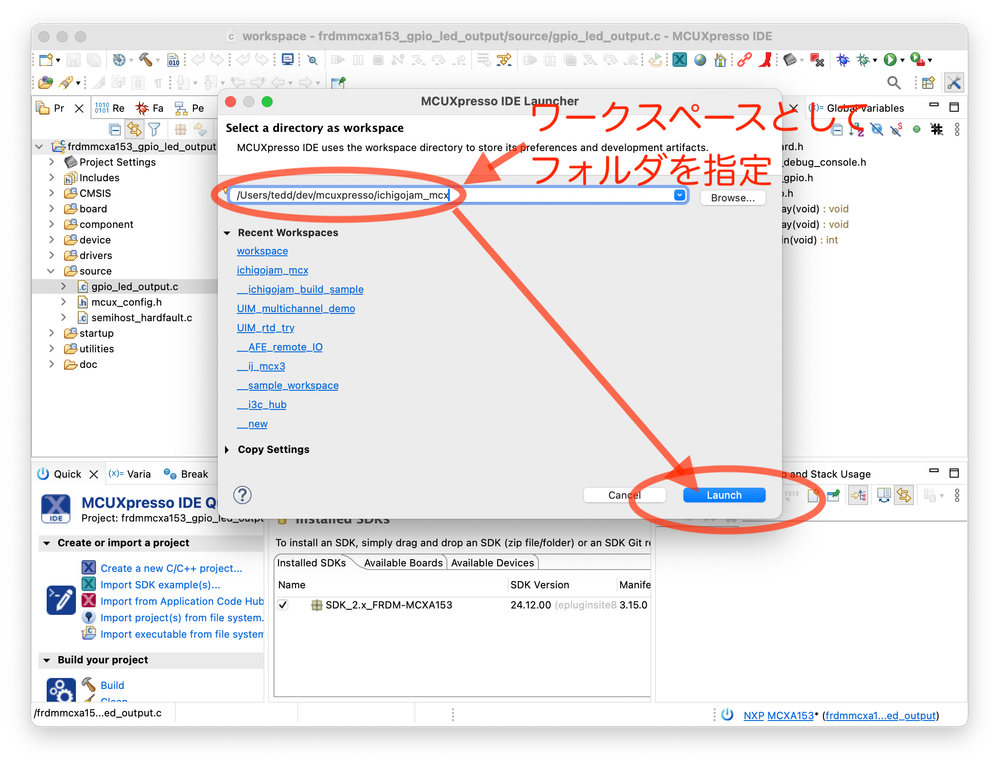Toggle the SDK_2.x_FRDM-MCXA153 checkbox
This screenshot has height=765, width=999.
point(283,605)
